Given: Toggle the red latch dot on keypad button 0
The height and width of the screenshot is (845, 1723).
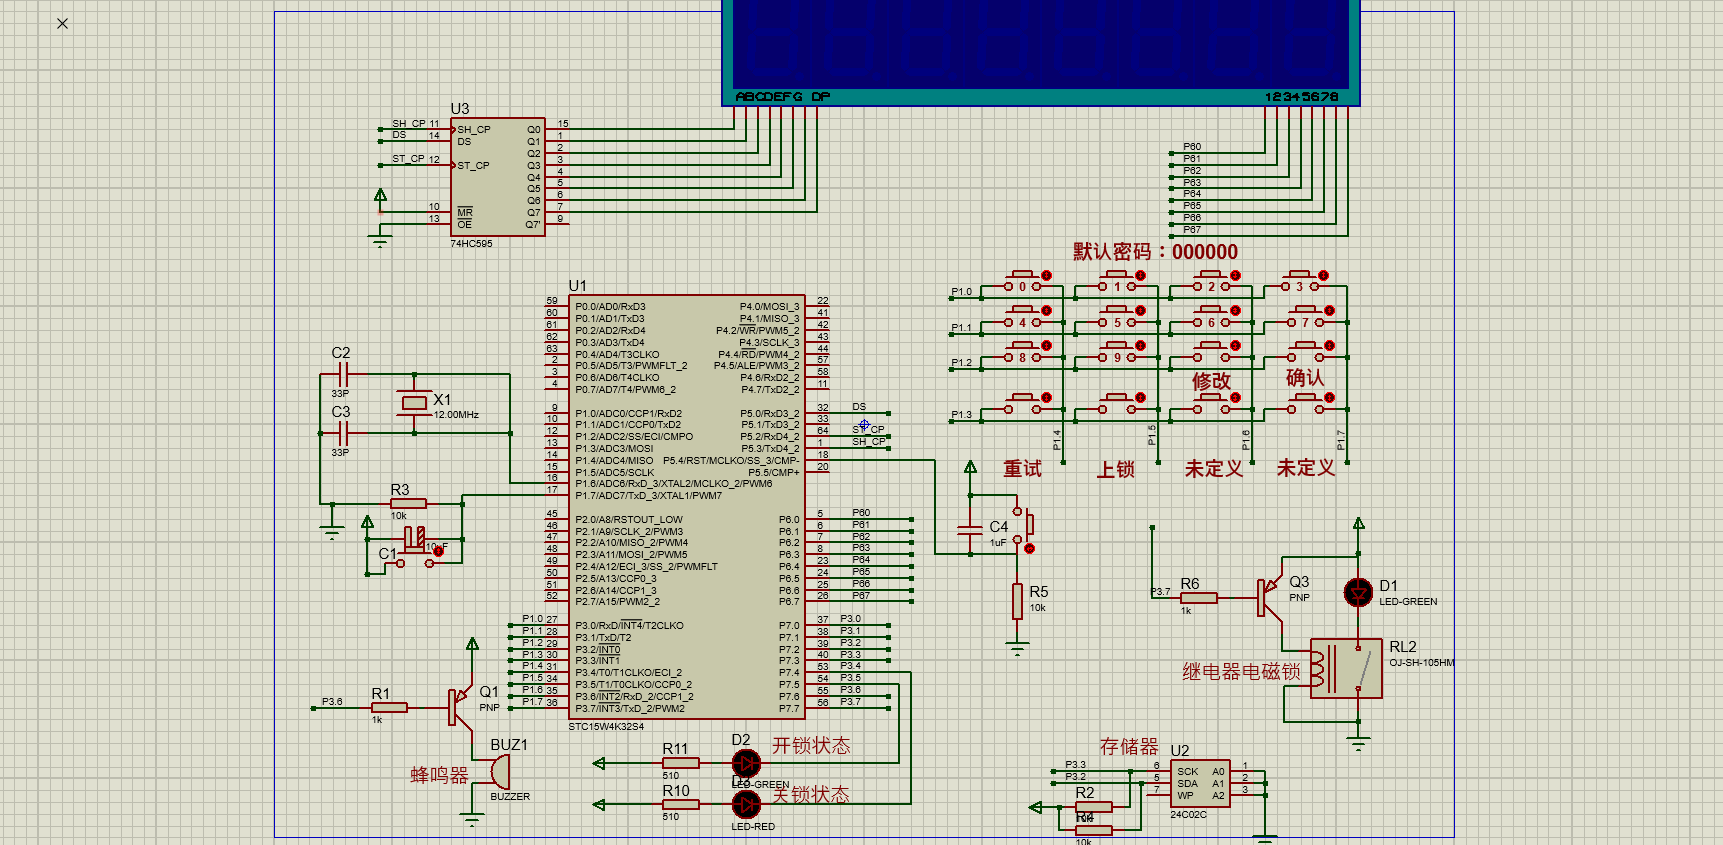Looking at the screenshot, I should pyautogui.click(x=1047, y=275).
